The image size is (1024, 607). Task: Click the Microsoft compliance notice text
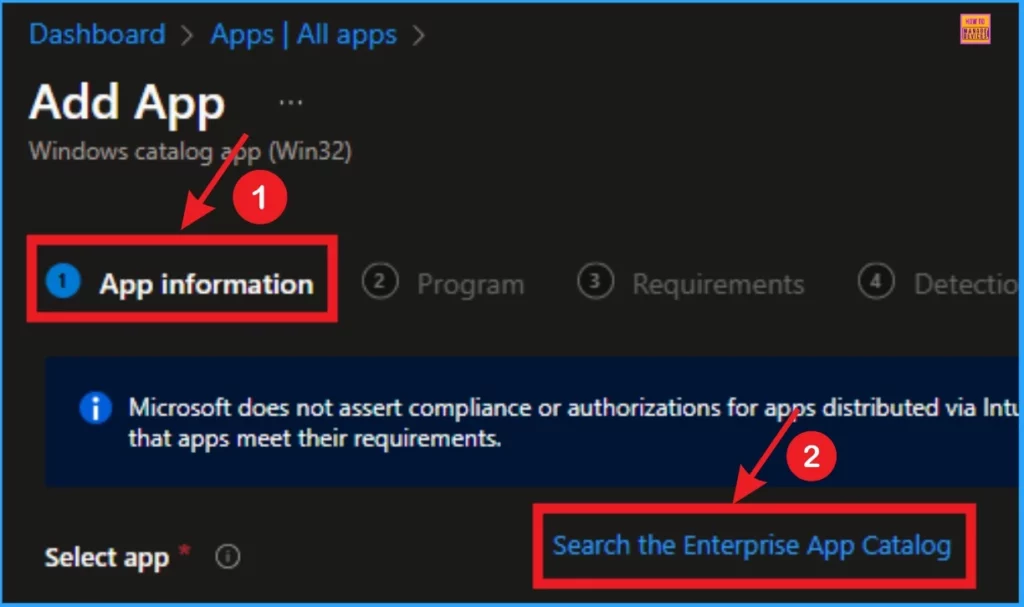coord(573,423)
